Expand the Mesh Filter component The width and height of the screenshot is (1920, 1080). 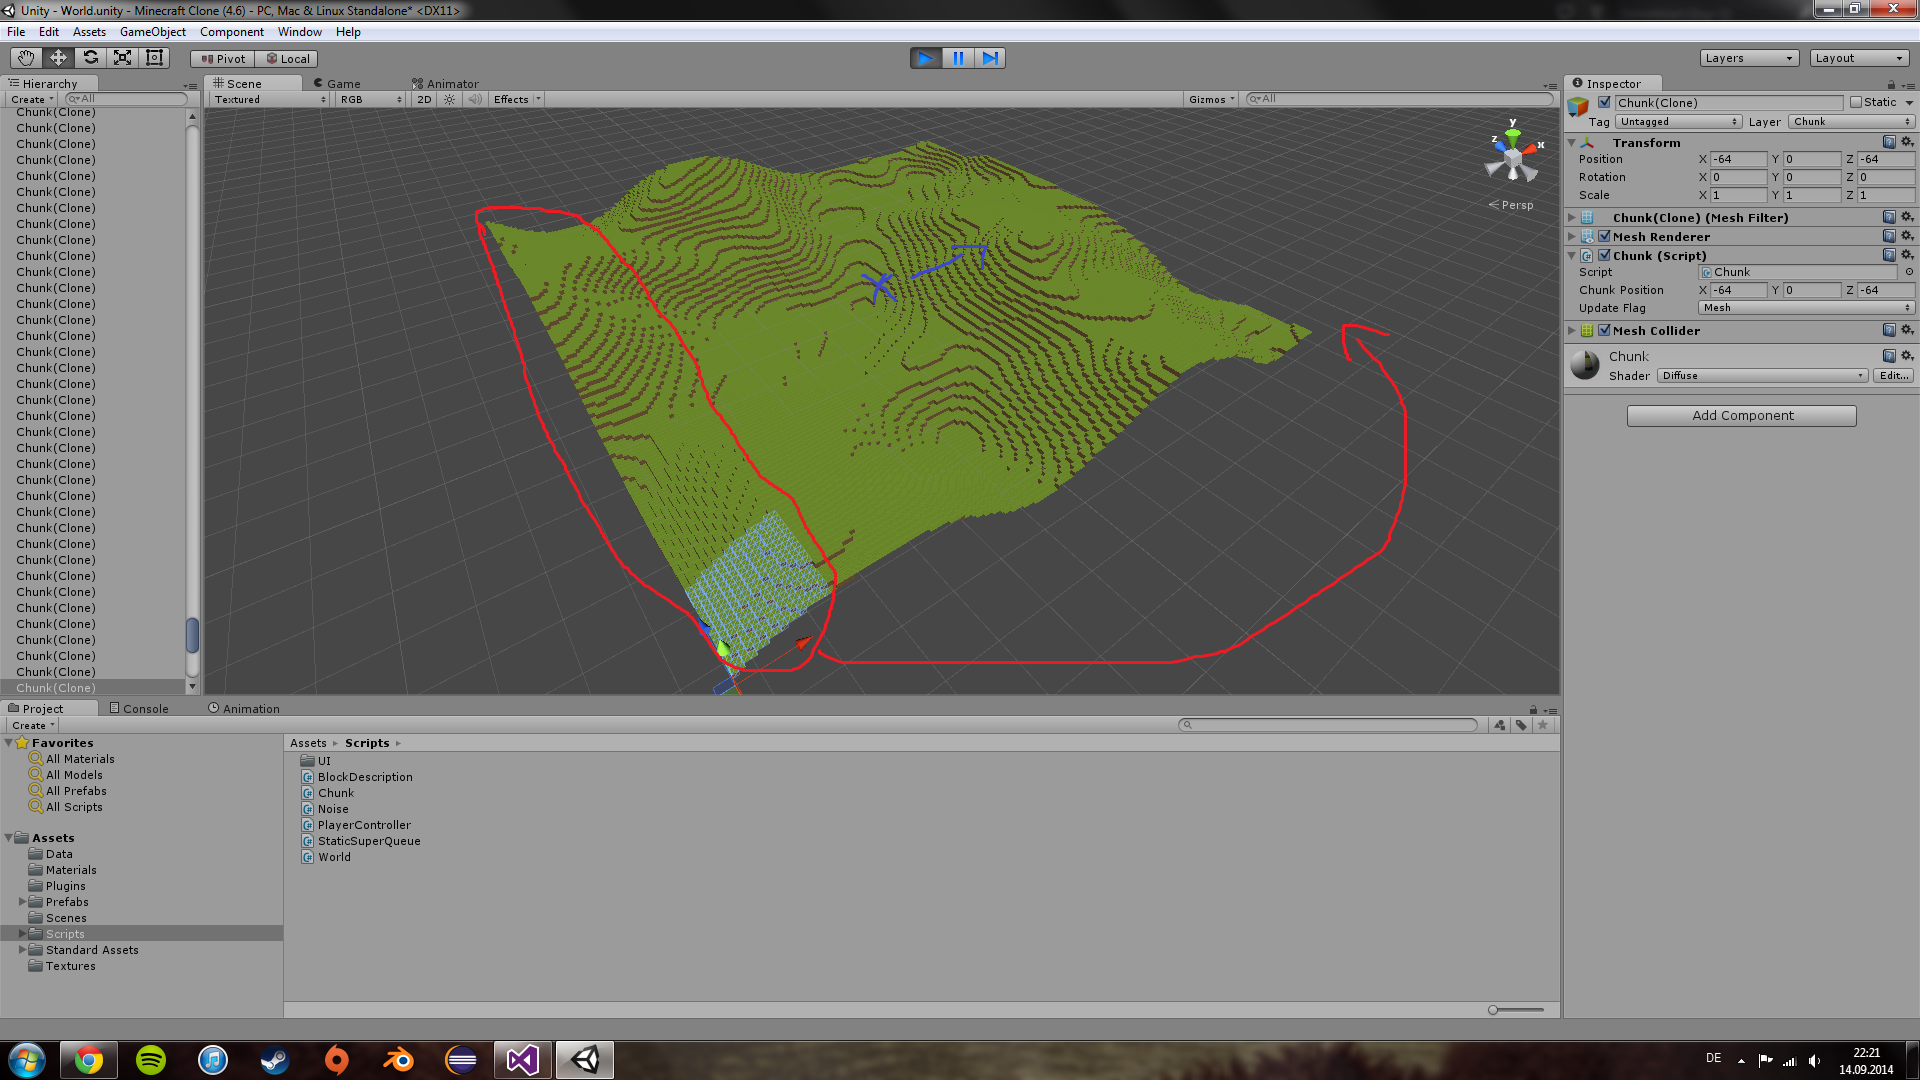[x=1572, y=217]
